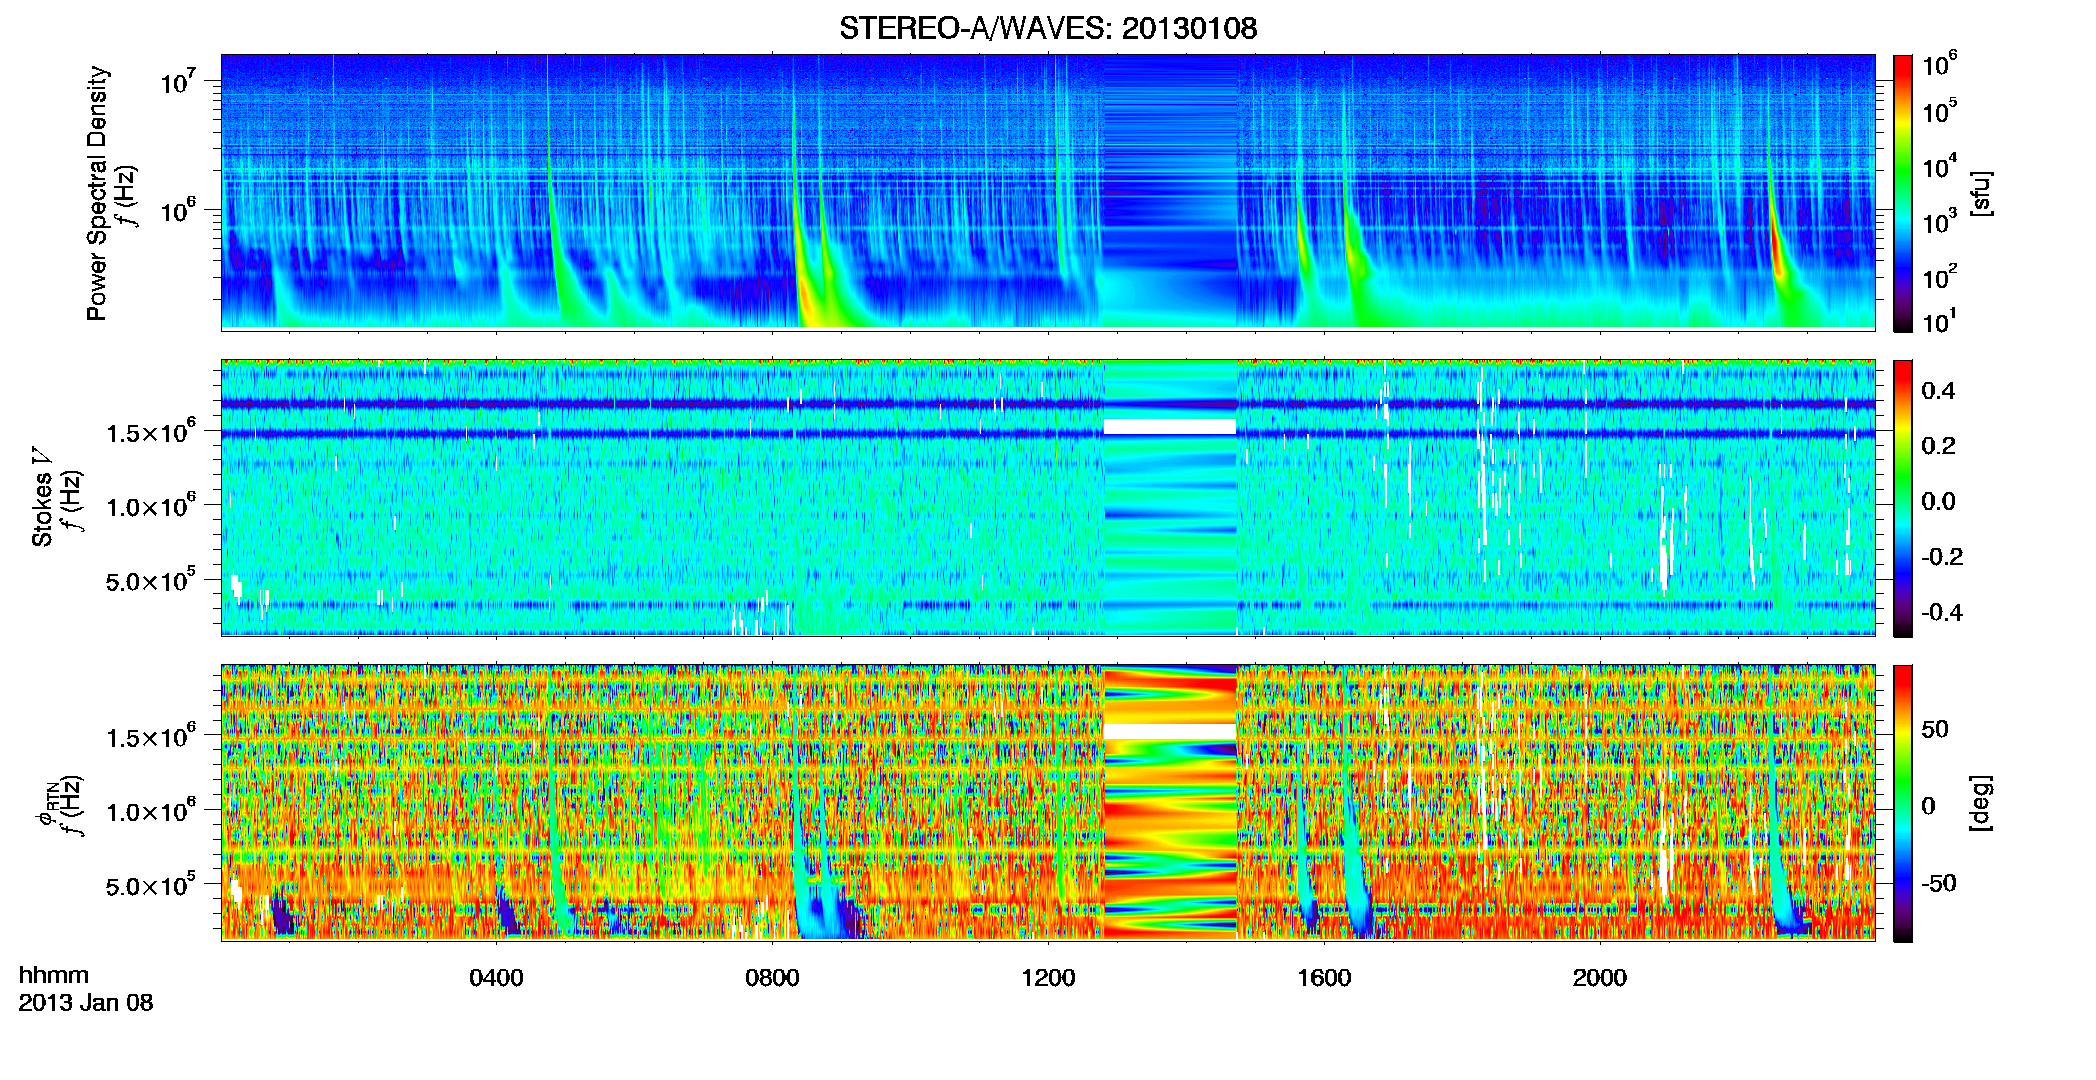Click the [deg] units label on bottom color bar
The image size is (2096, 1080).
point(1981,803)
